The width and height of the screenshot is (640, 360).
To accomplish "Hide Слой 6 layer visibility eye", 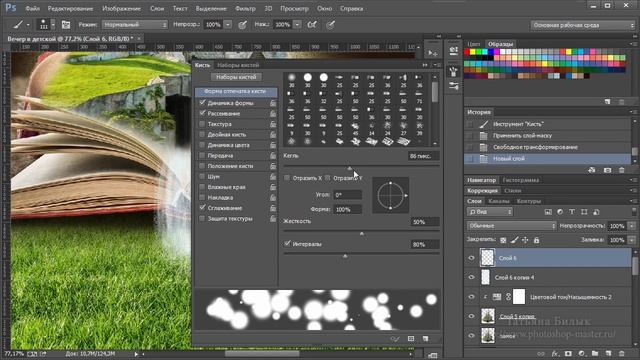I will pyautogui.click(x=471, y=258).
